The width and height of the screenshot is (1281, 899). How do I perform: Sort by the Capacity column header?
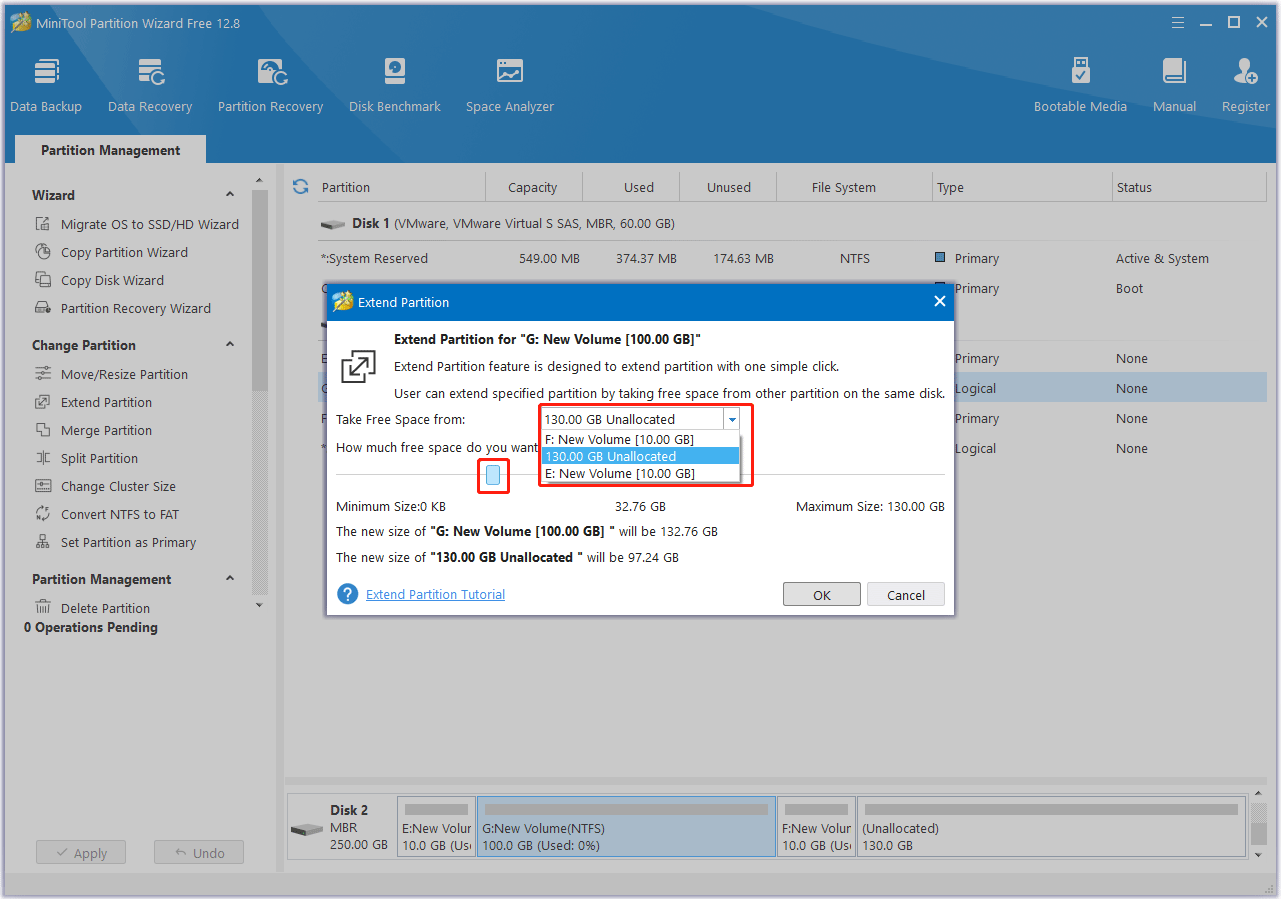click(x=532, y=187)
